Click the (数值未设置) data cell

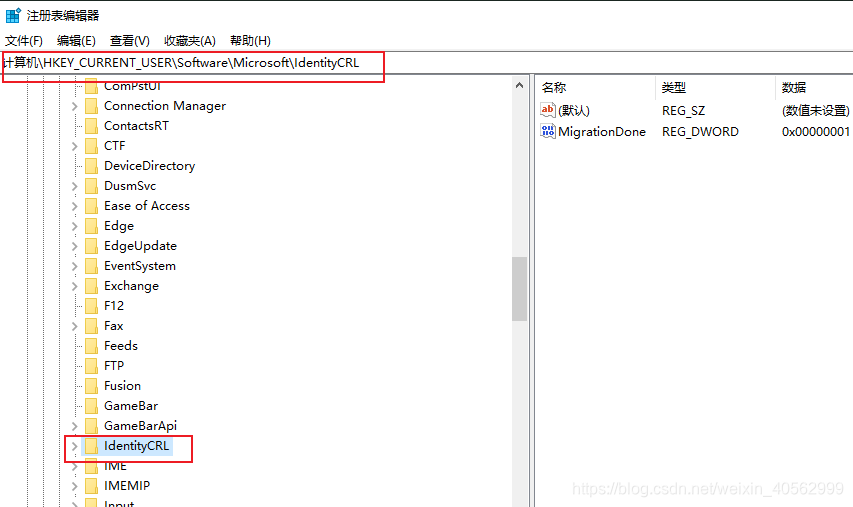point(815,111)
